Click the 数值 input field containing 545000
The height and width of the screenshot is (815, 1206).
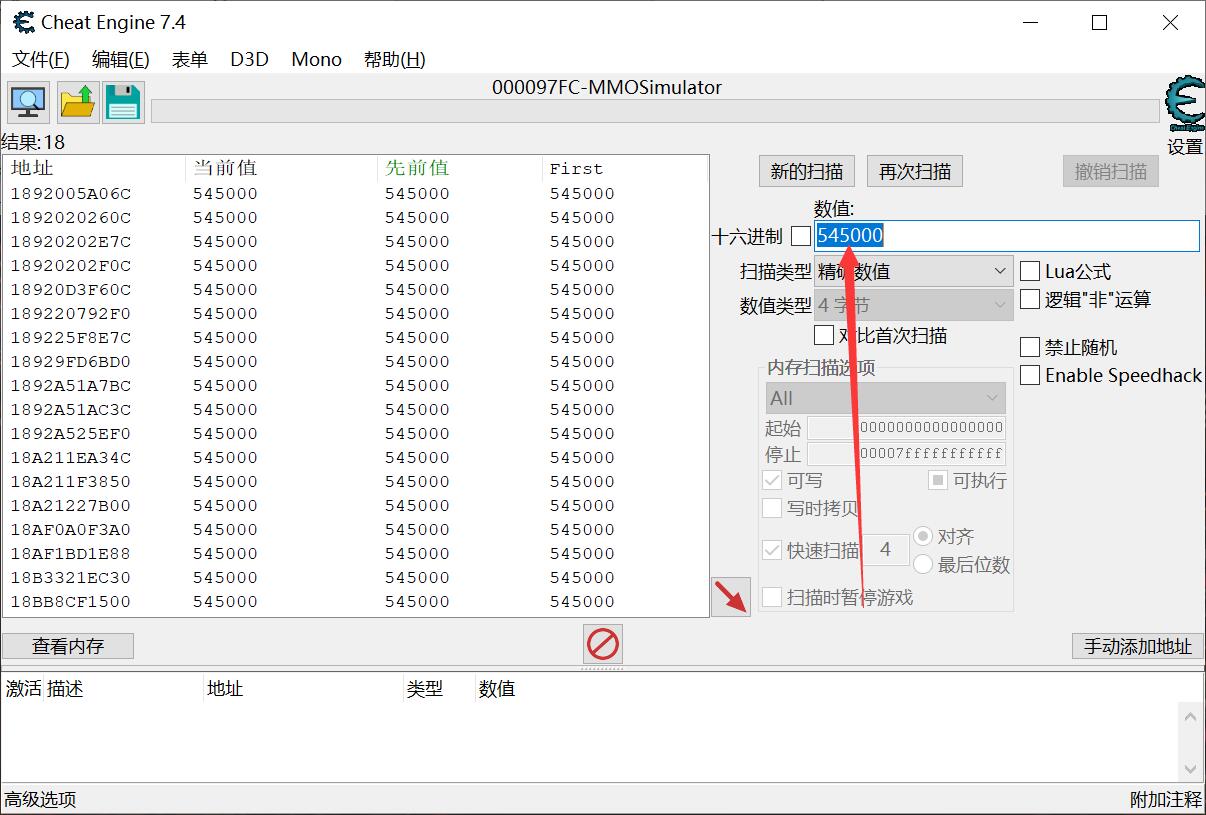[1006, 236]
